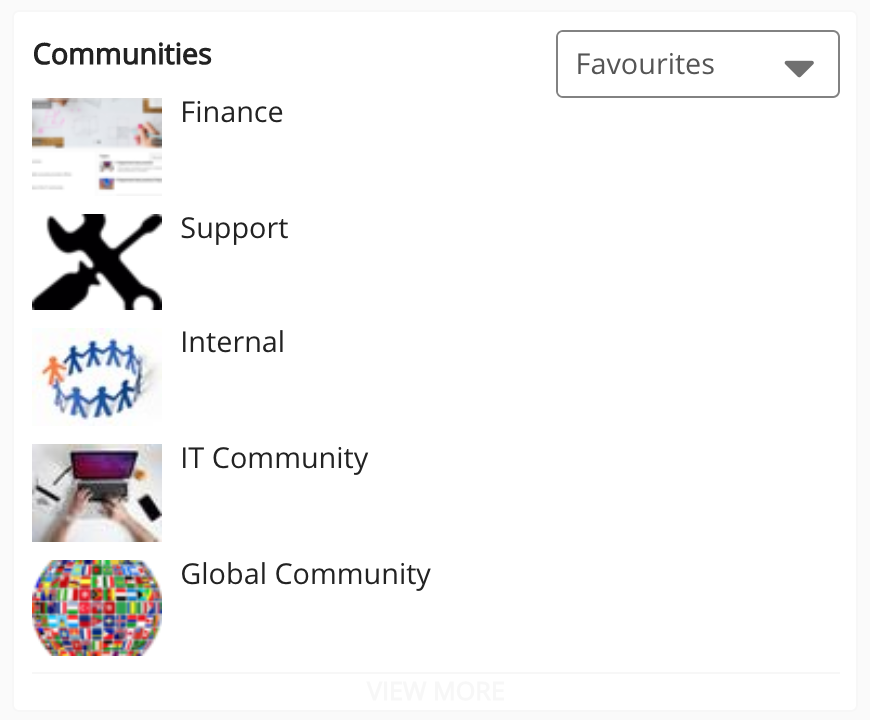The width and height of the screenshot is (870, 720).
Task: Select the Internal community people-circle icon
Action: click(x=96, y=376)
